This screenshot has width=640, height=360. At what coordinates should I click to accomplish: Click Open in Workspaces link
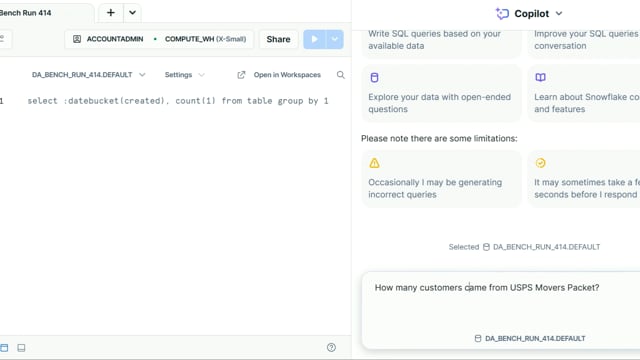coord(287,75)
